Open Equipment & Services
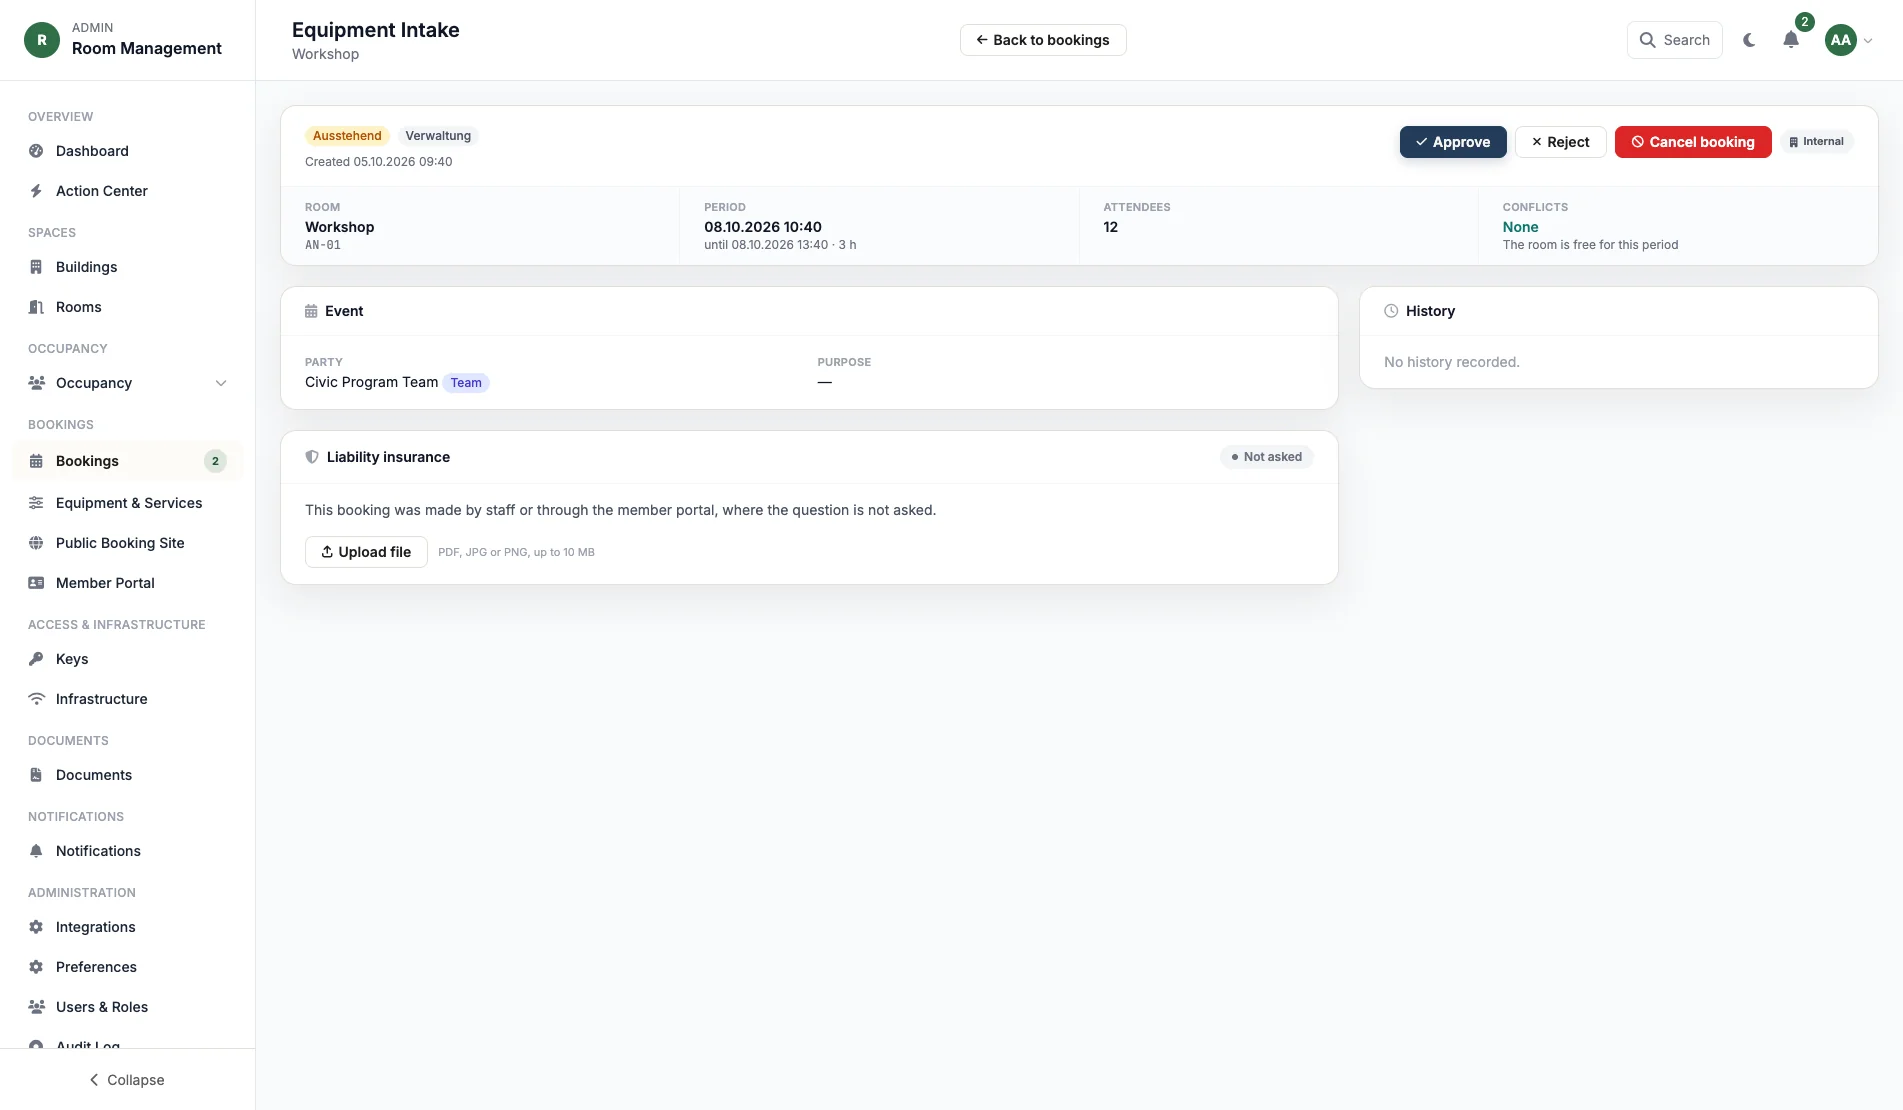This screenshot has height=1110, width=1903. coord(128,503)
